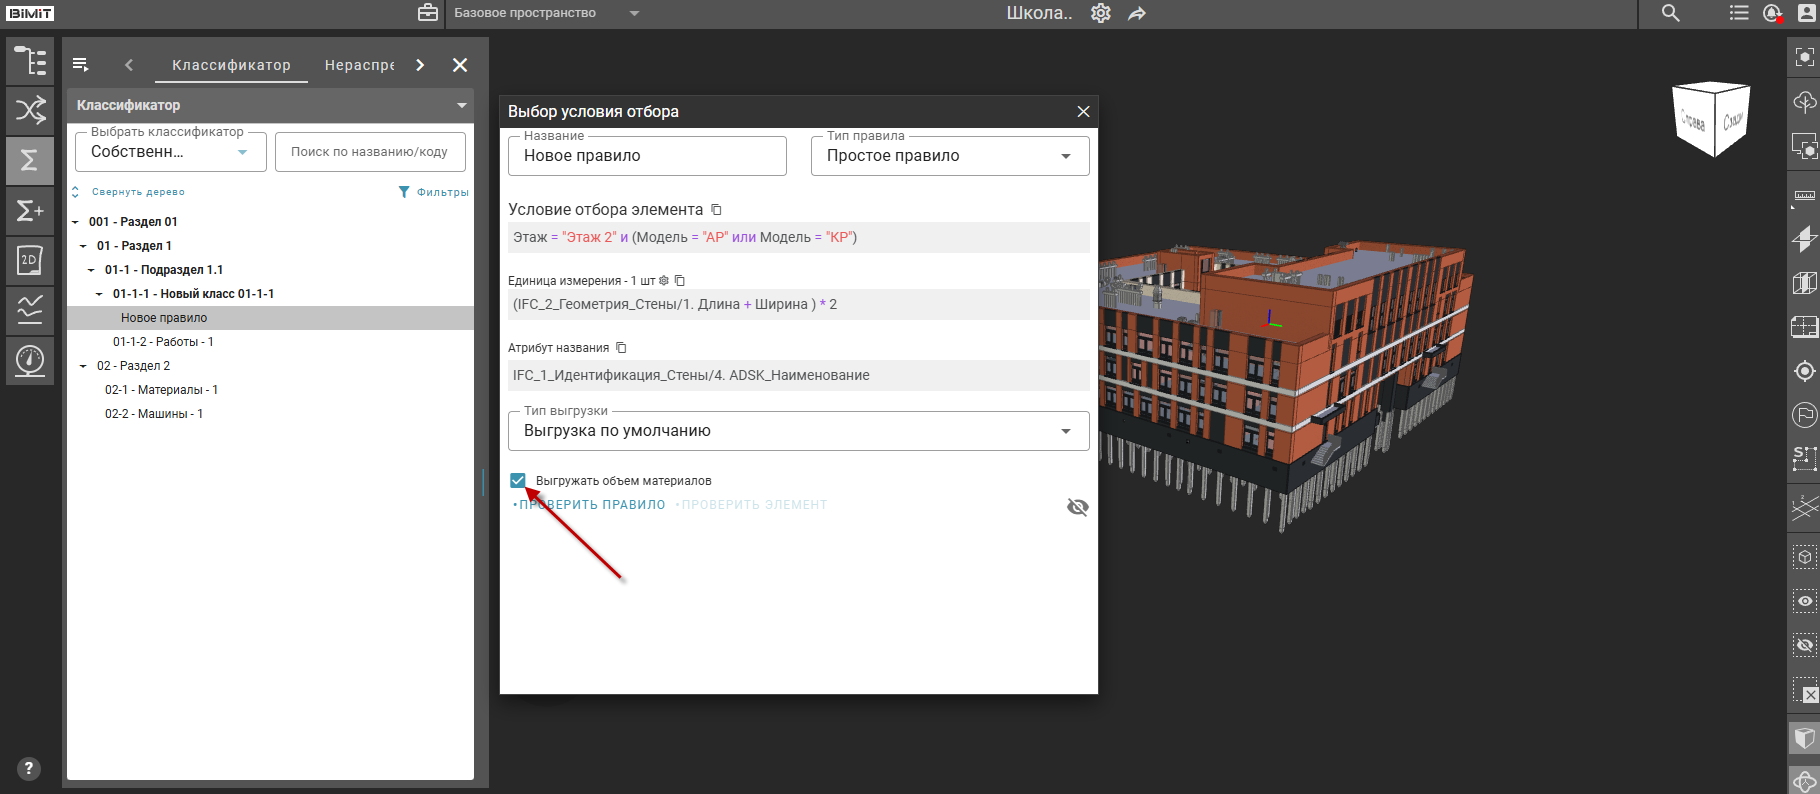Open the gauge dashboard icon in sidebar
This screenshot has height=794, width=1820.
point(30,360)
